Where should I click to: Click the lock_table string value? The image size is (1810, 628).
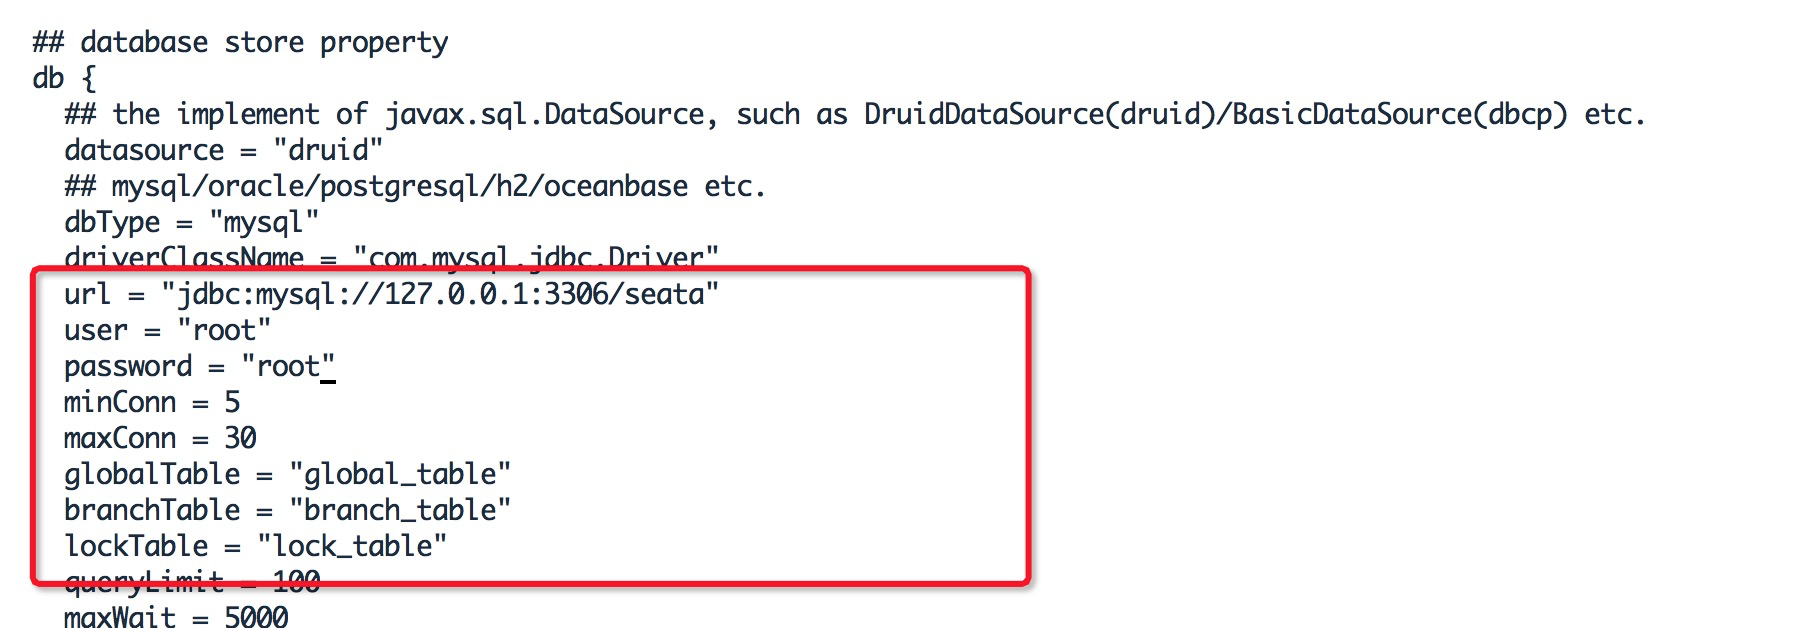click(x=352, y=546)
